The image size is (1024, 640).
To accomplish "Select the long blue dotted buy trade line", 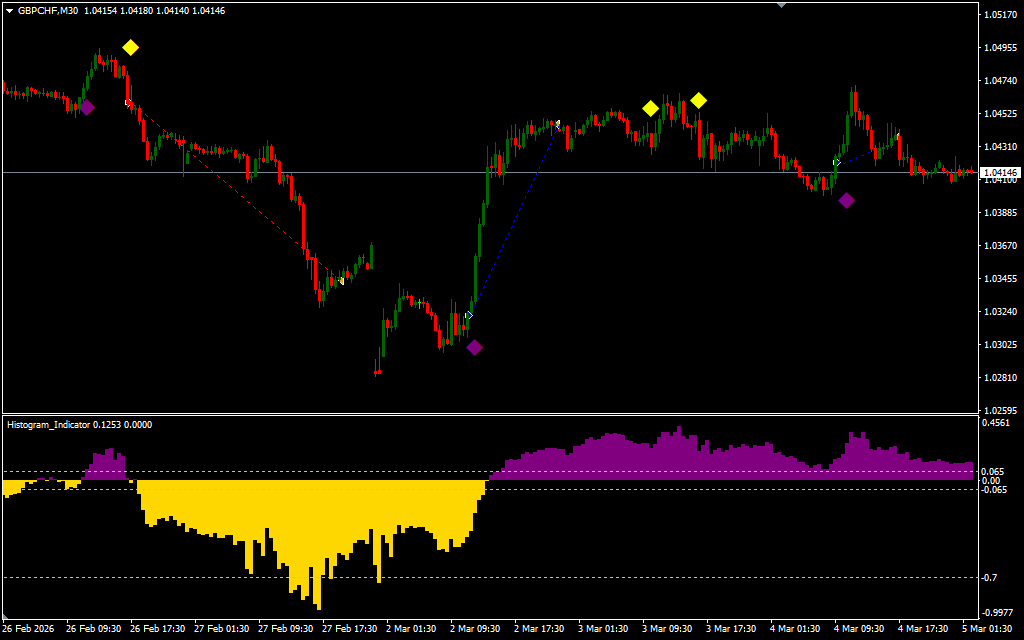I will coord(513,220).
